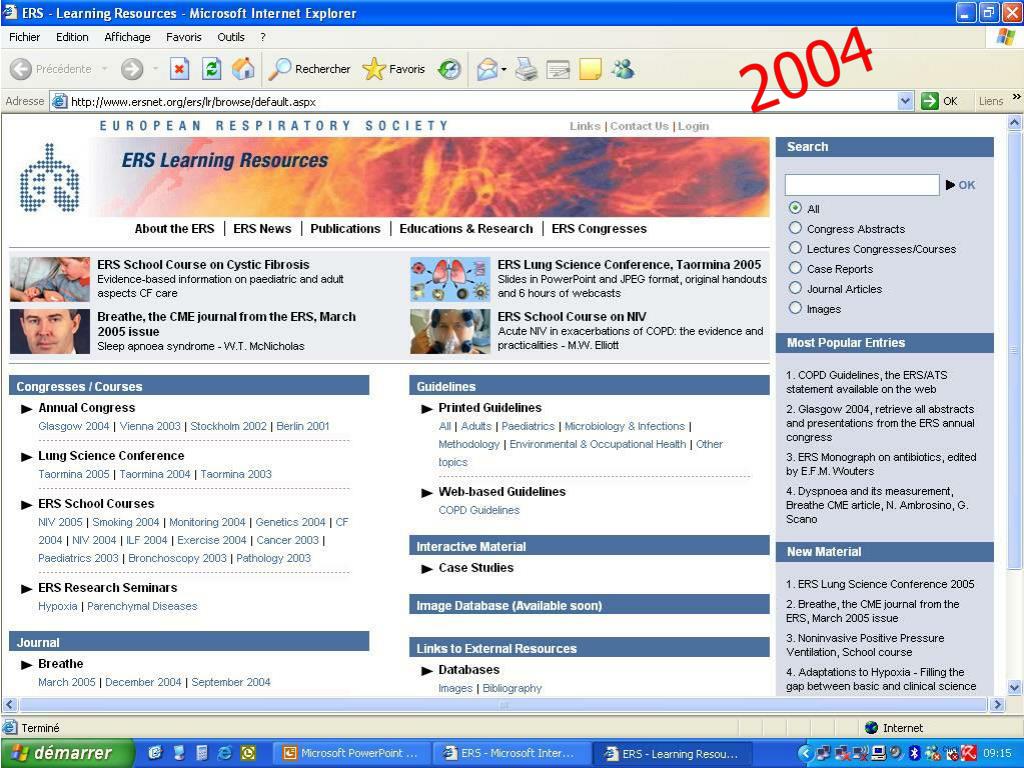The width and height of the screenshot is (1024, 768).
Task: Open the Affichage menu
Action: (x=127, y=37)
